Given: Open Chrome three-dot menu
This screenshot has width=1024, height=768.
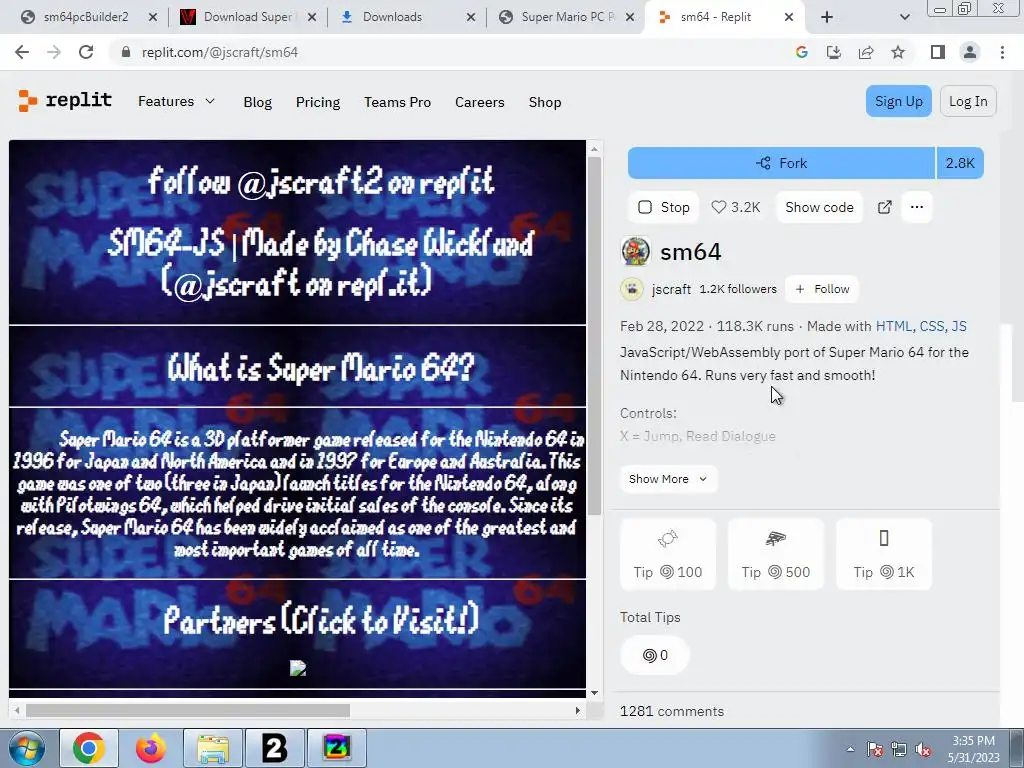Looking at the screenshot, I should coord(1002,52).
